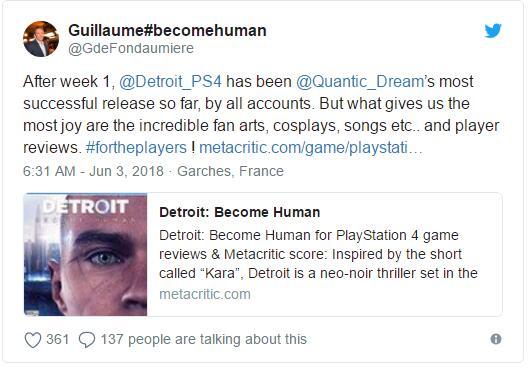Open the Detroit cover art thumbnail
Viewport: 528px width, 368px height.
86,255
